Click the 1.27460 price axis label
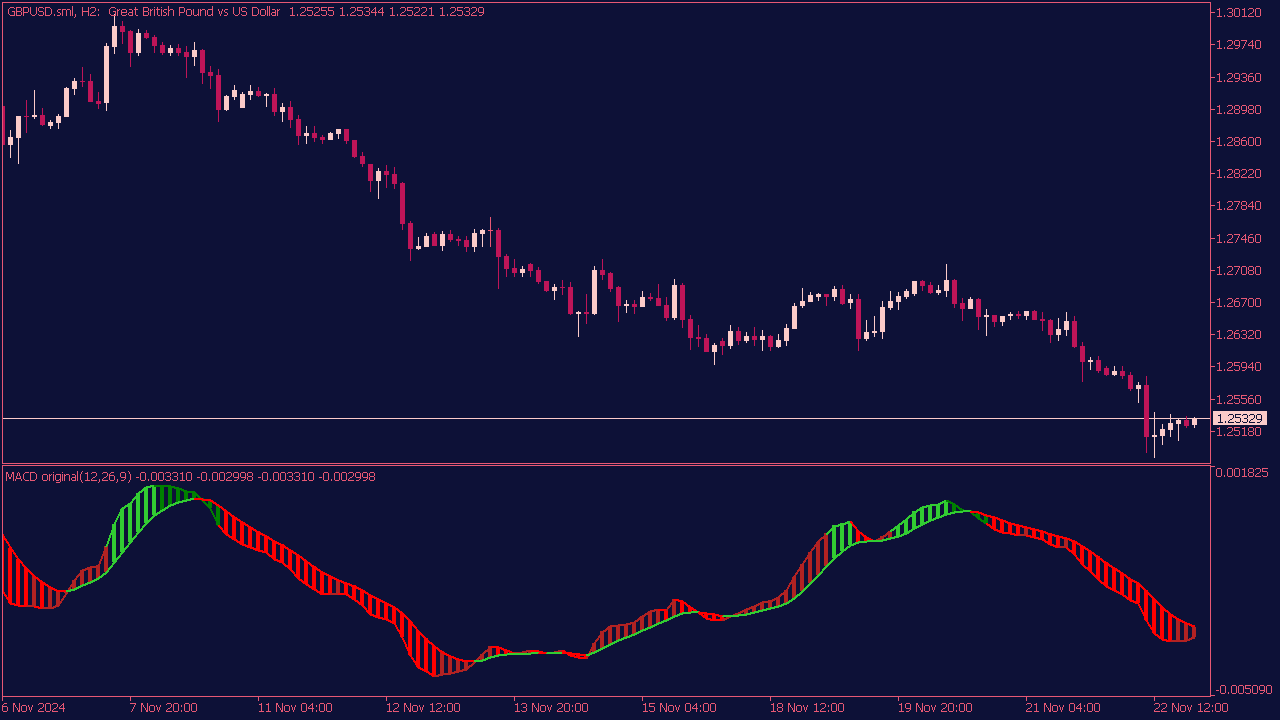Screen dimensions: 1280x720 coord(1240,238)
